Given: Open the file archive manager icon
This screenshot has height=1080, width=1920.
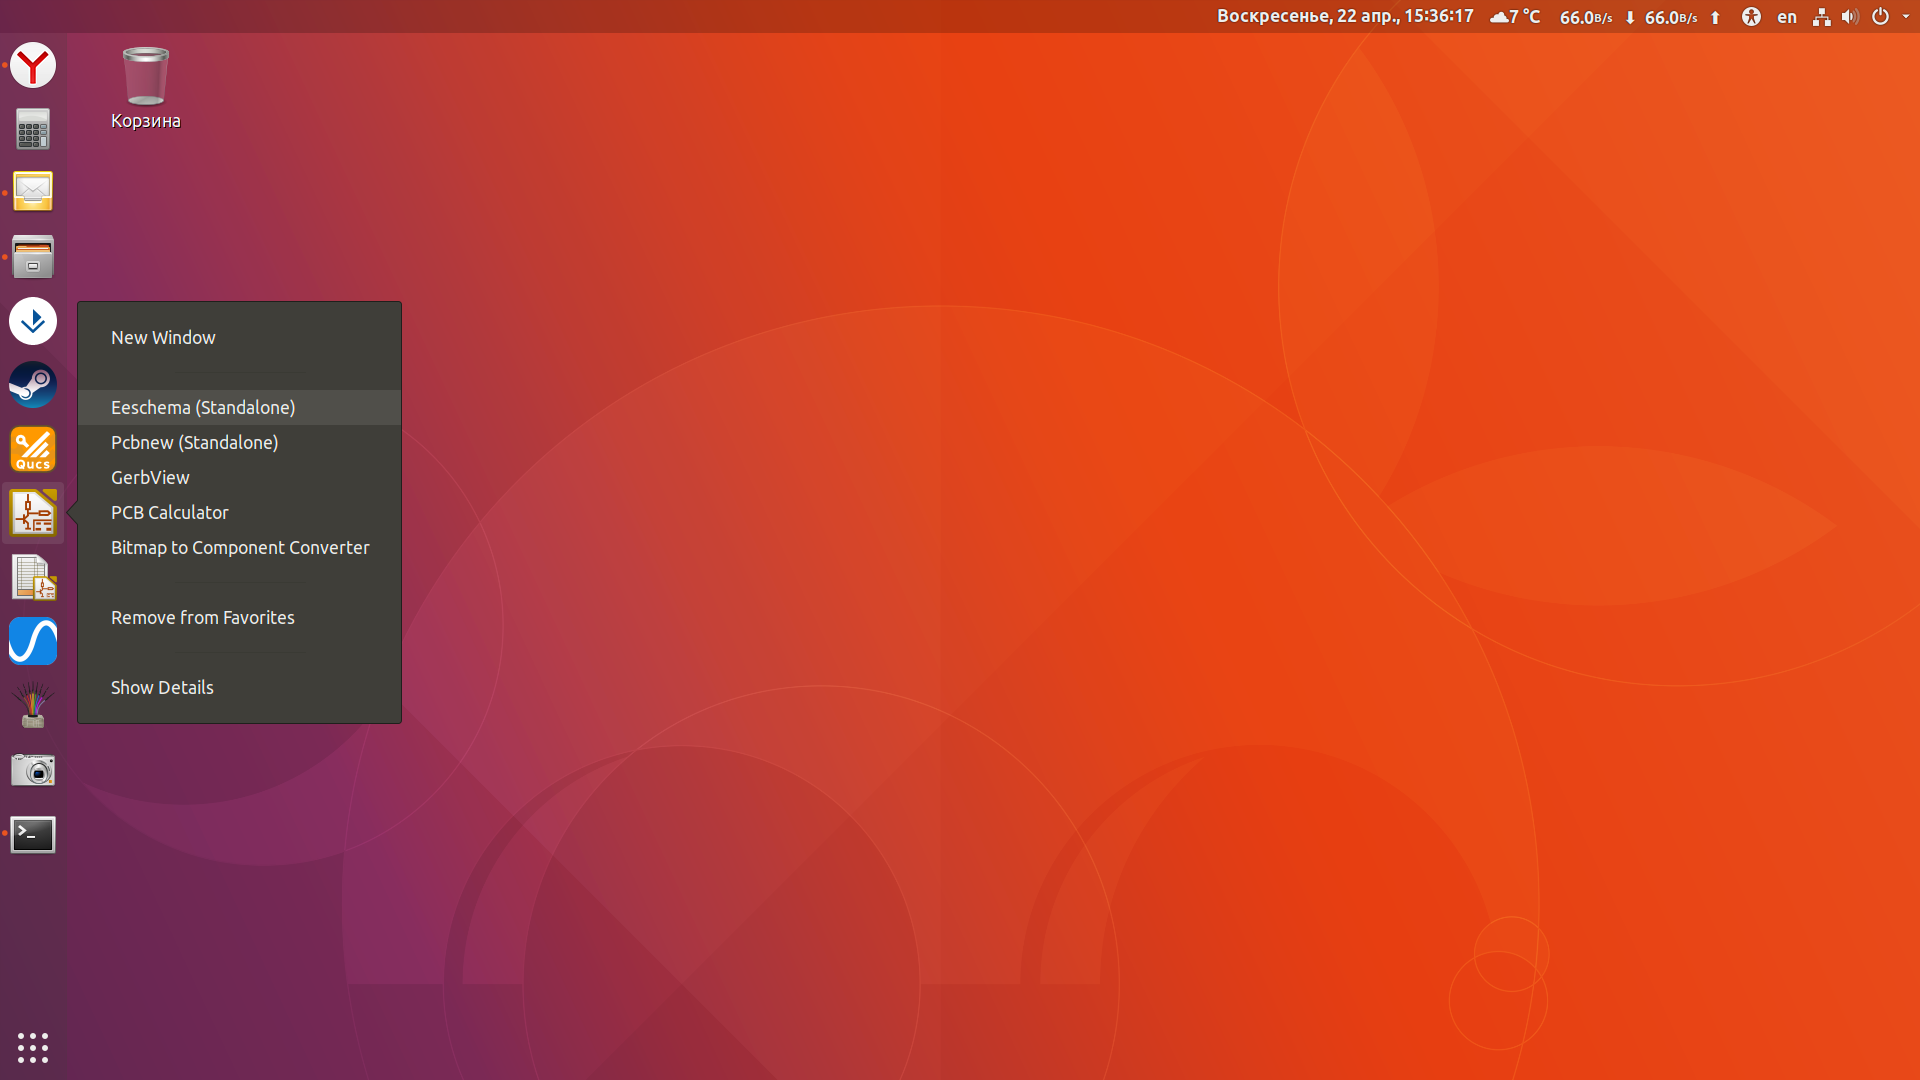Looking at the screenshot, I should coord(33,257).
